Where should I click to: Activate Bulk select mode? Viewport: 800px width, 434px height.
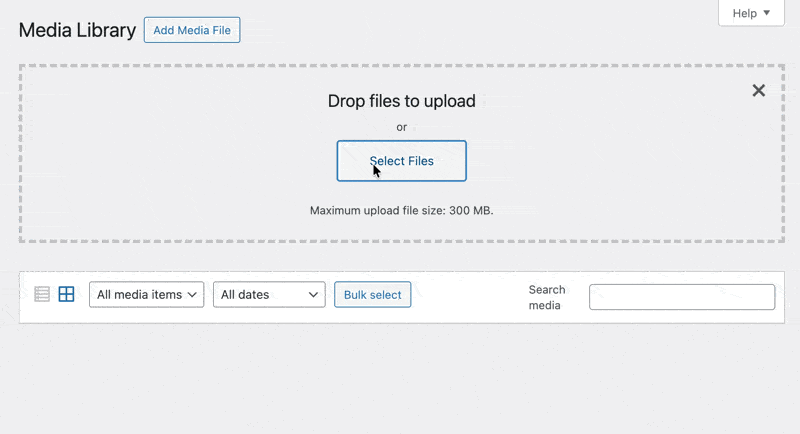(372, 294)
